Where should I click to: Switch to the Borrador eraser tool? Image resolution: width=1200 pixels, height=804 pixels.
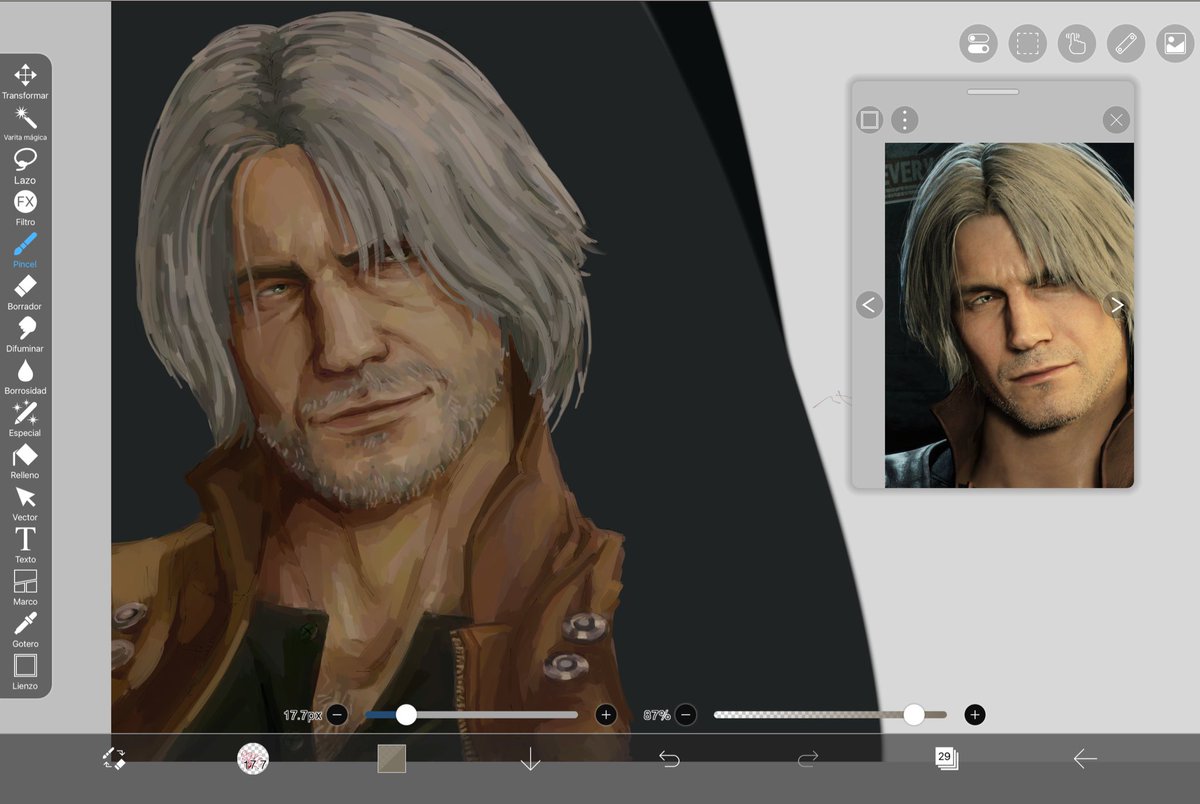tap(25, 292)
